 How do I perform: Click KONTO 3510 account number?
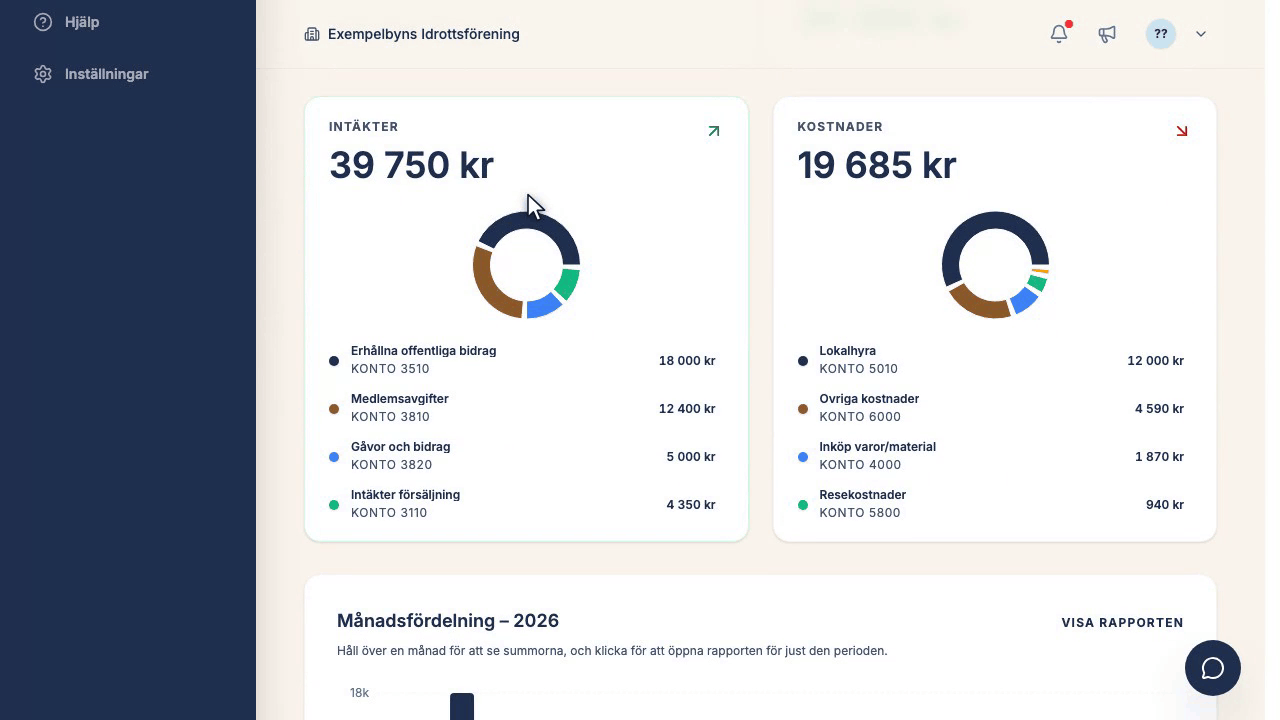390,369
